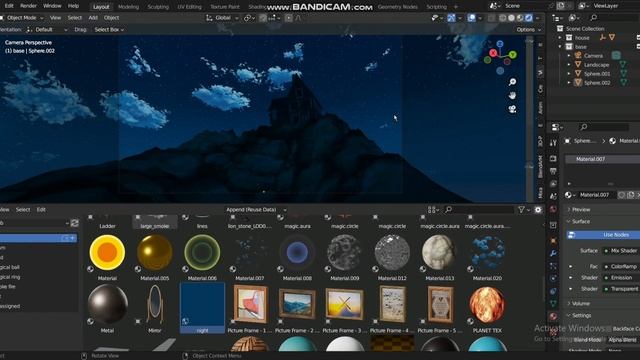Open the Render menu
Screen dimensions: 640x360
[28, 6]
